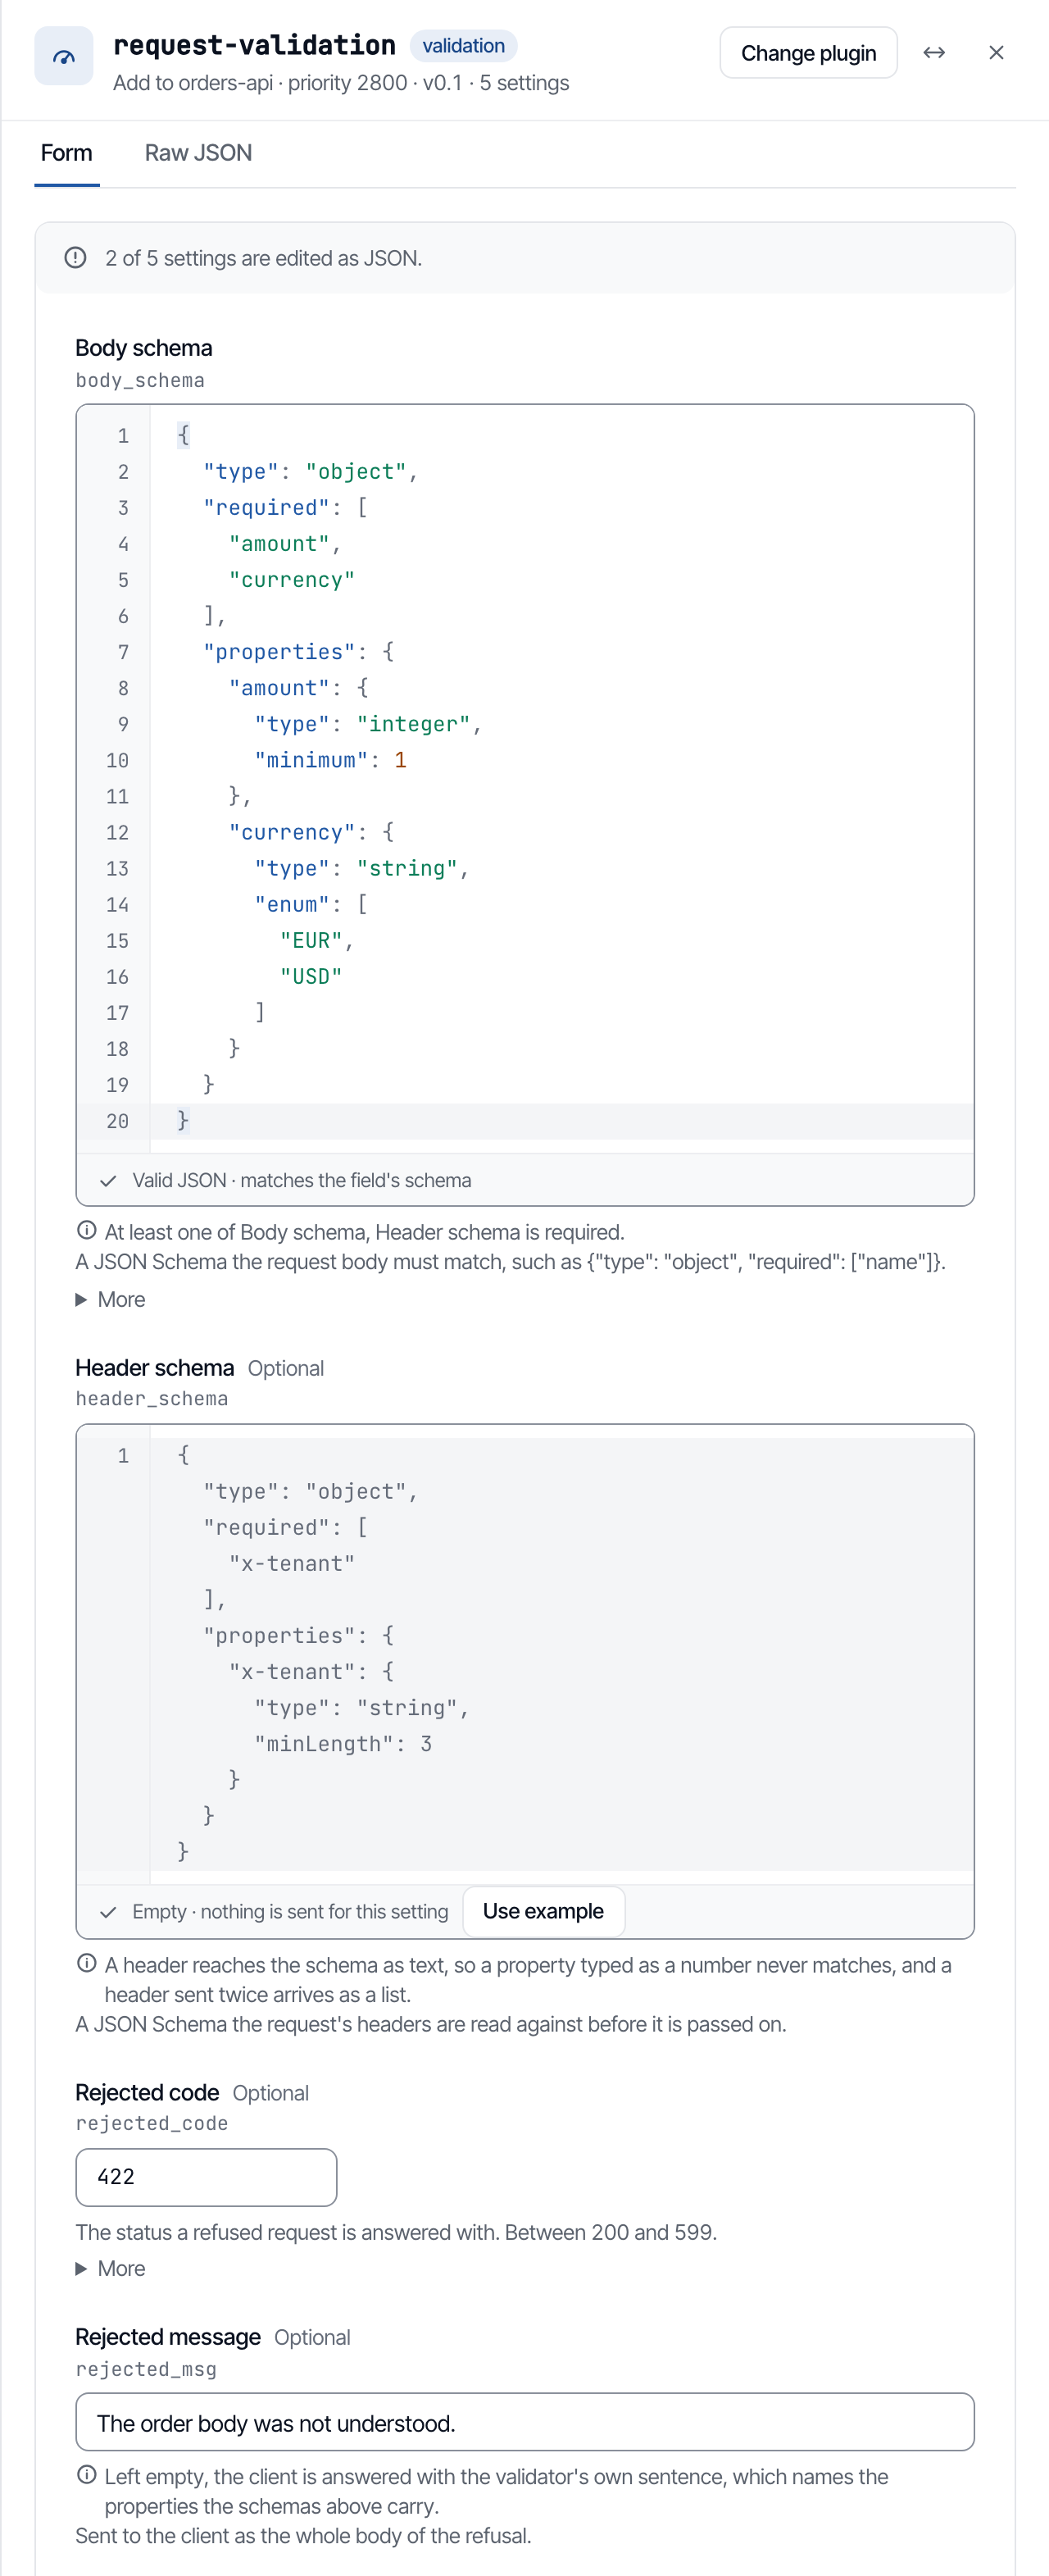
Task: Expand 'More' under the Rejected code description
Action: tap(111, 2269)
